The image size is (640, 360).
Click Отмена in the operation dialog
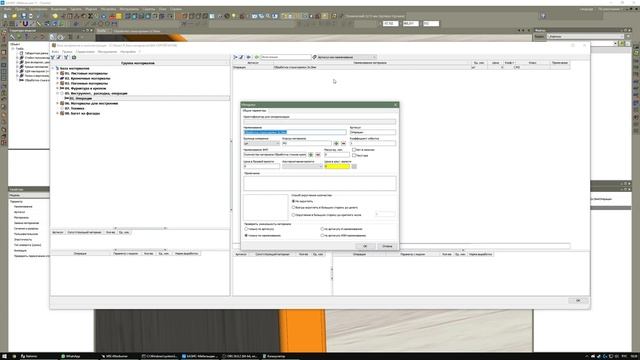(387, 246)
